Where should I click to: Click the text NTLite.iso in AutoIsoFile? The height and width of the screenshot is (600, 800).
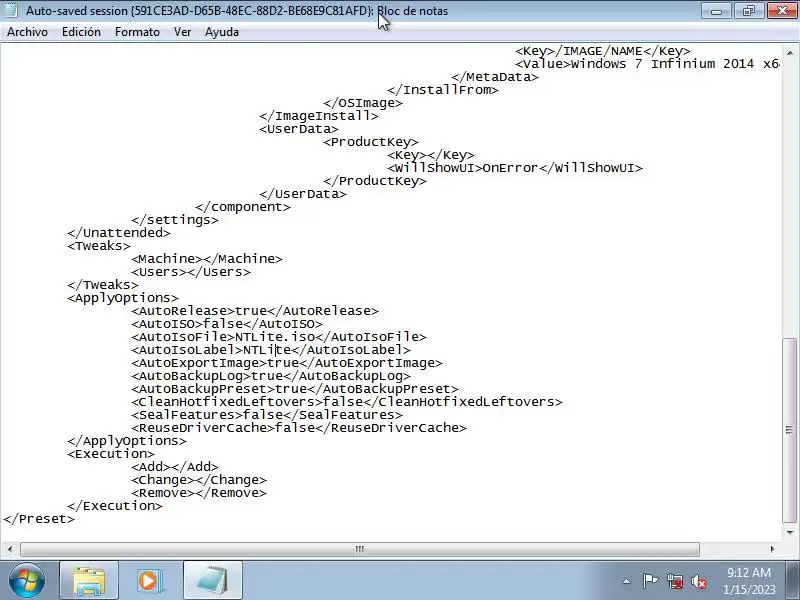274,337
